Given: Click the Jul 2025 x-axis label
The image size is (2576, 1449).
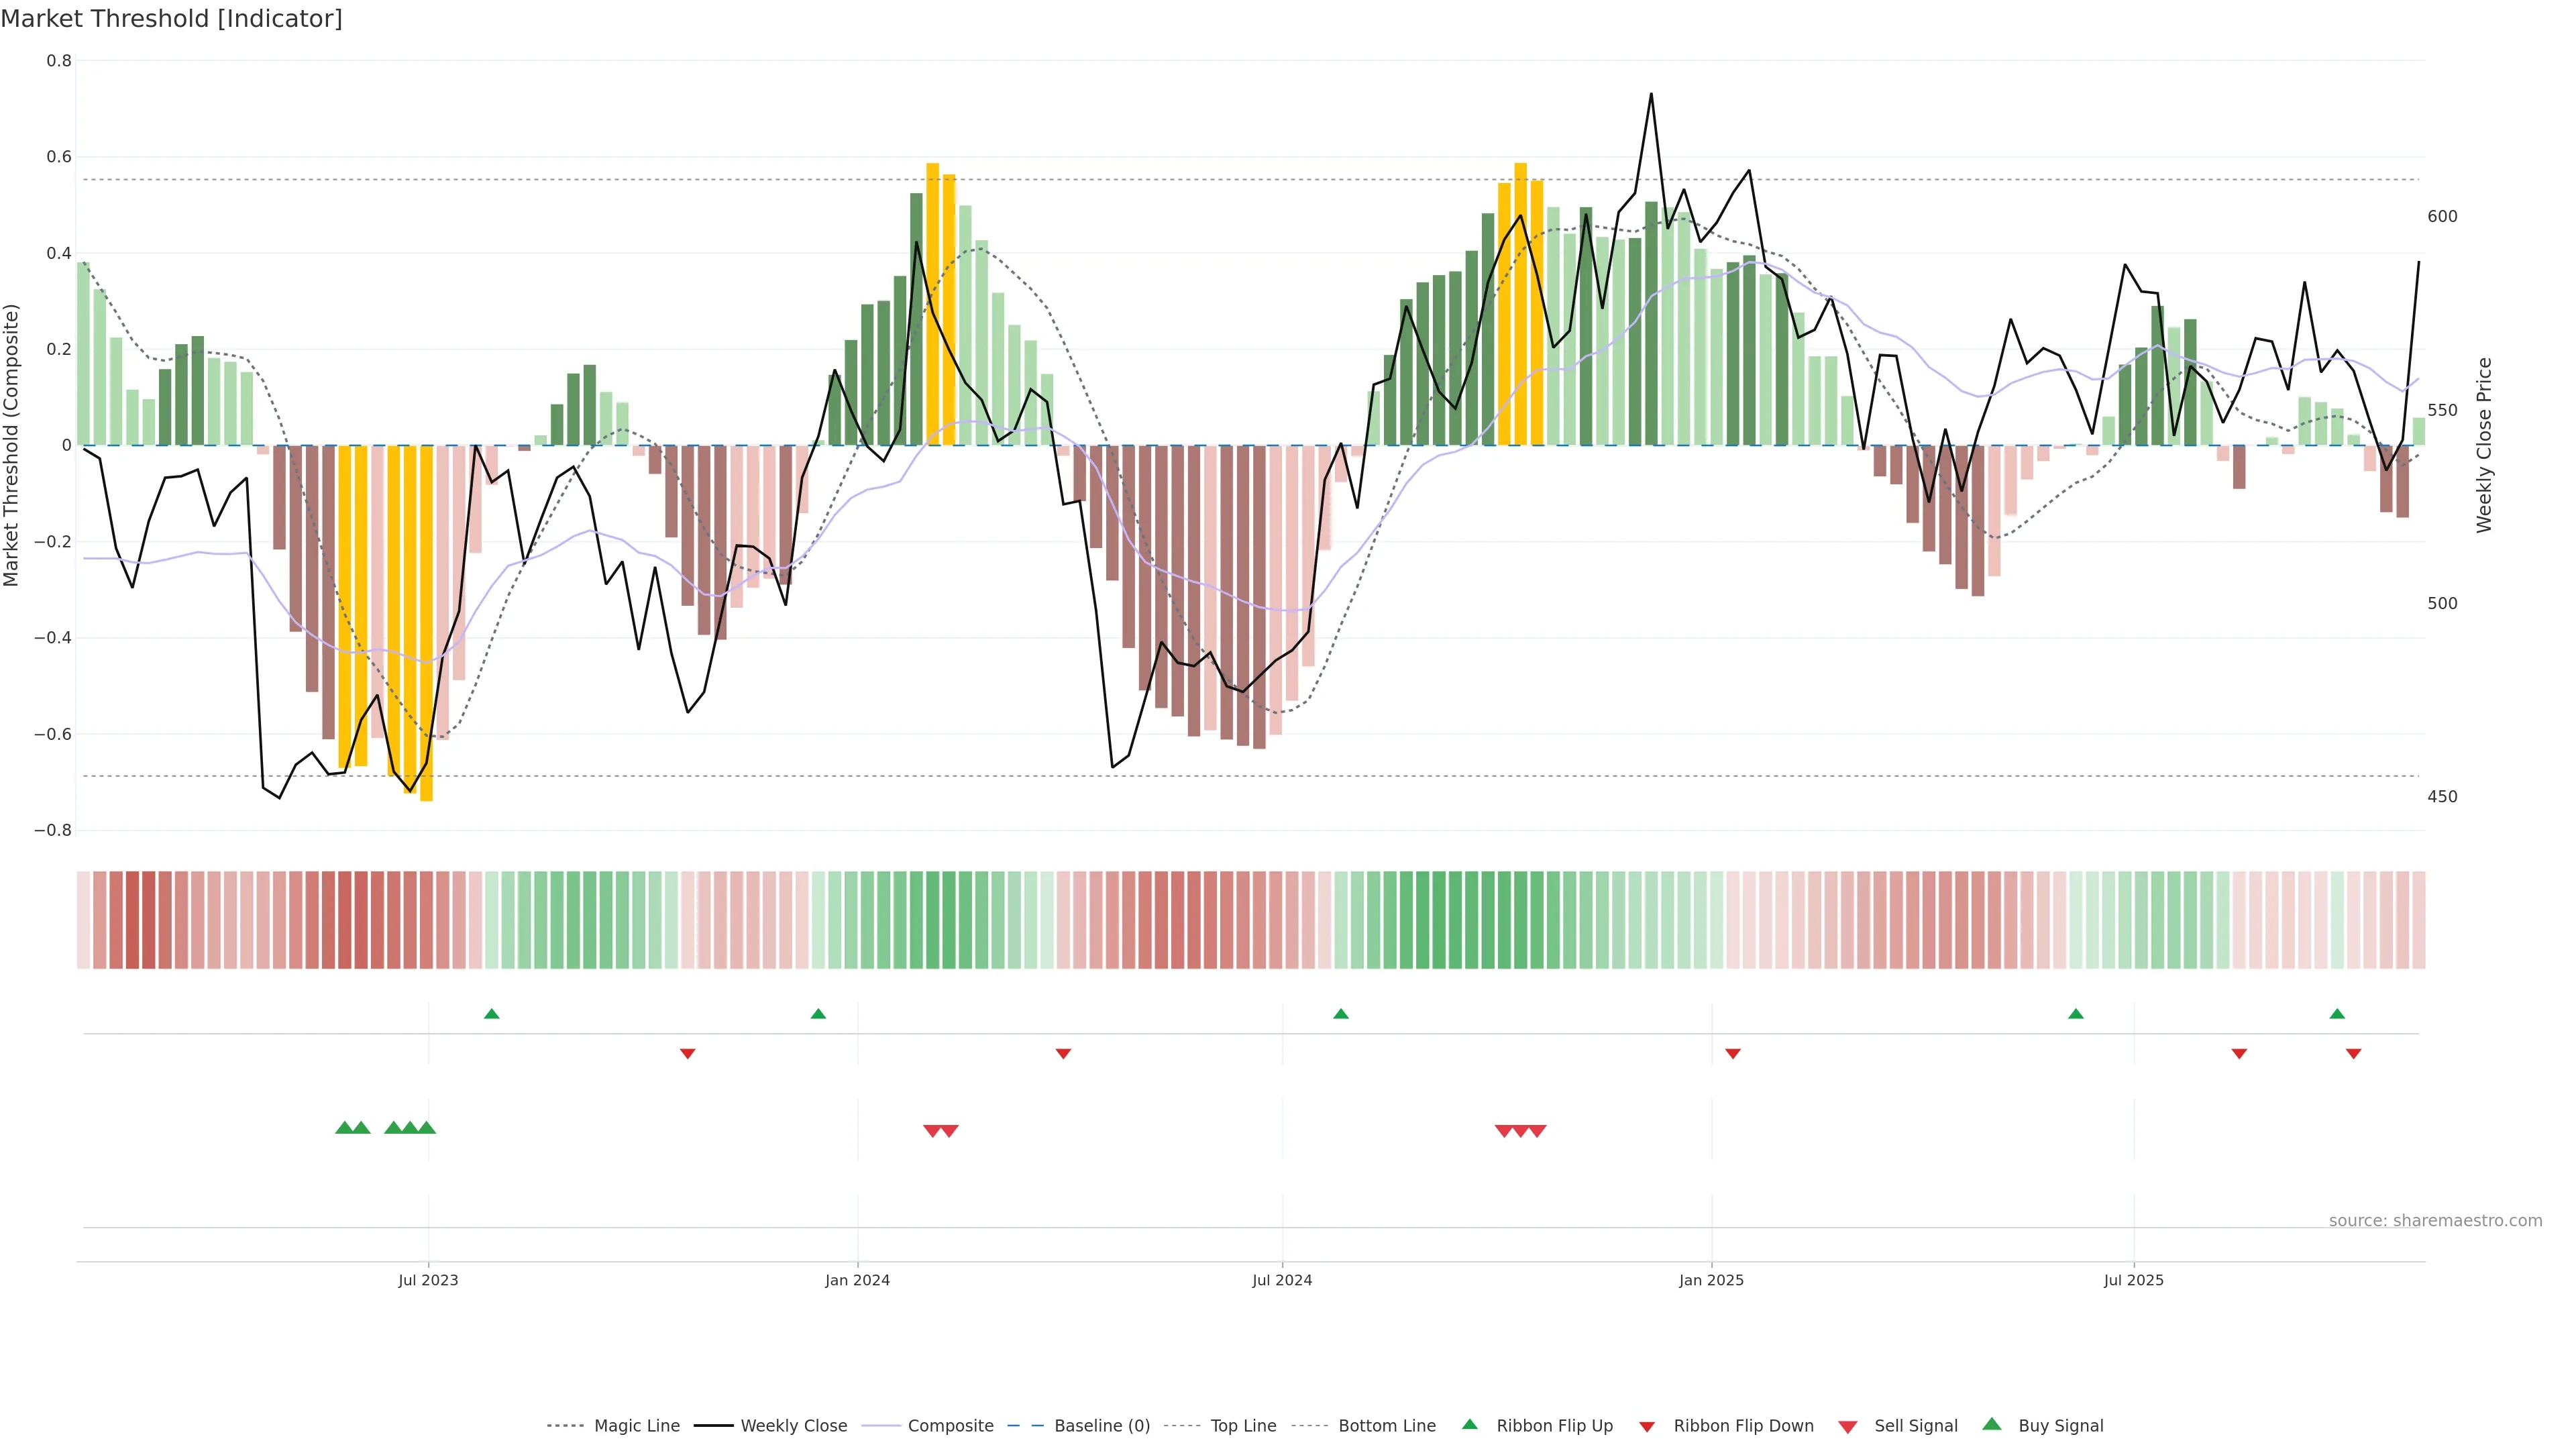Looking at the screenshot, I should [2133, 1280].
